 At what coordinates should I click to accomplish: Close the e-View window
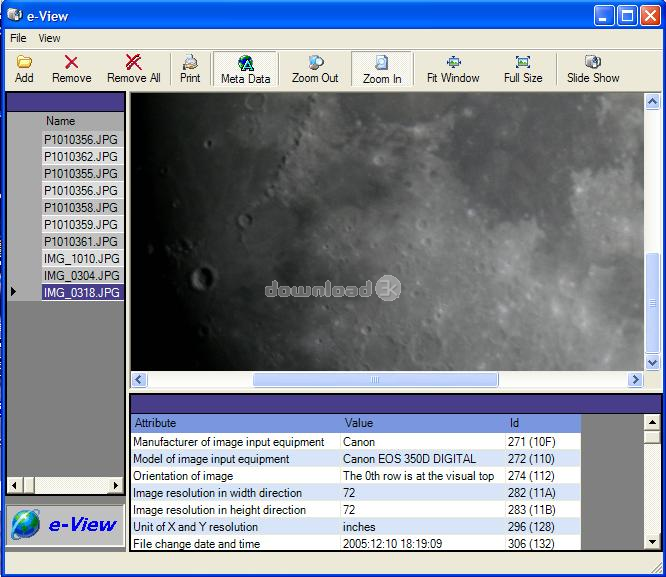pos(650,16)
